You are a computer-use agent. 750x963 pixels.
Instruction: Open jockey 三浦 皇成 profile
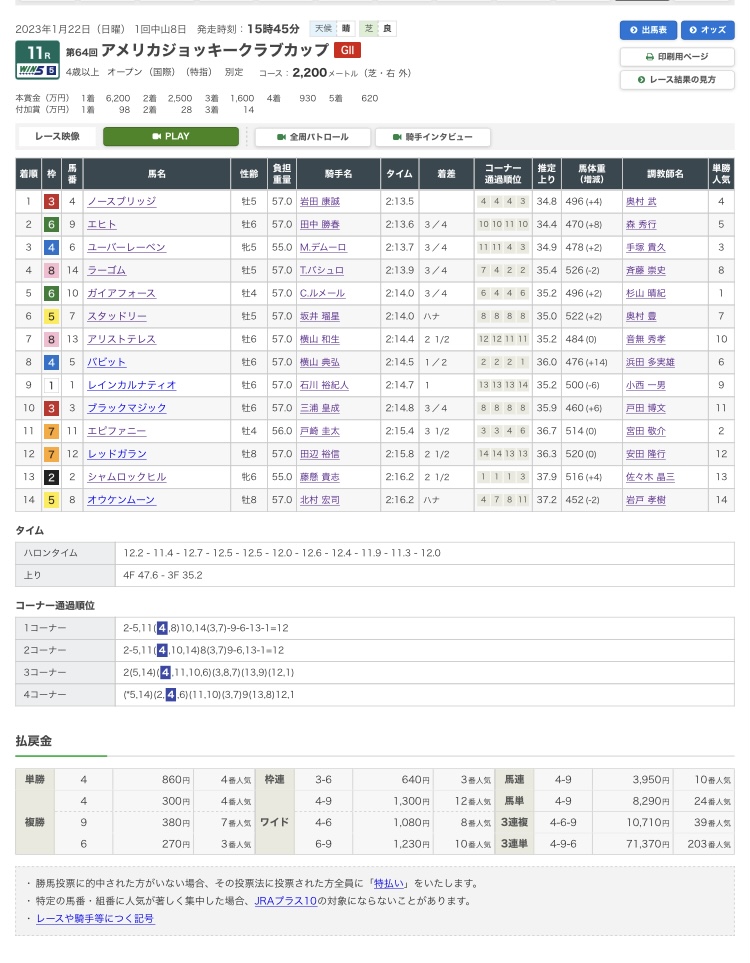pos(319,408)
